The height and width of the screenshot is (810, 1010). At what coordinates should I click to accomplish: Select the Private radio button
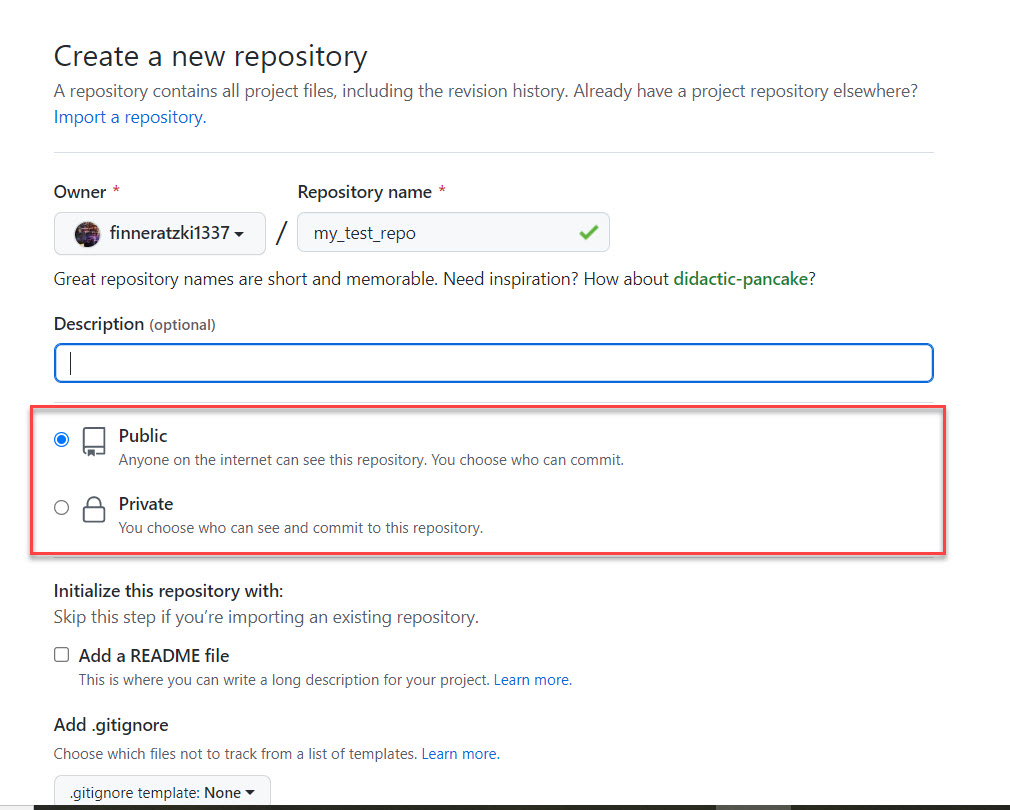pos(62,507)
